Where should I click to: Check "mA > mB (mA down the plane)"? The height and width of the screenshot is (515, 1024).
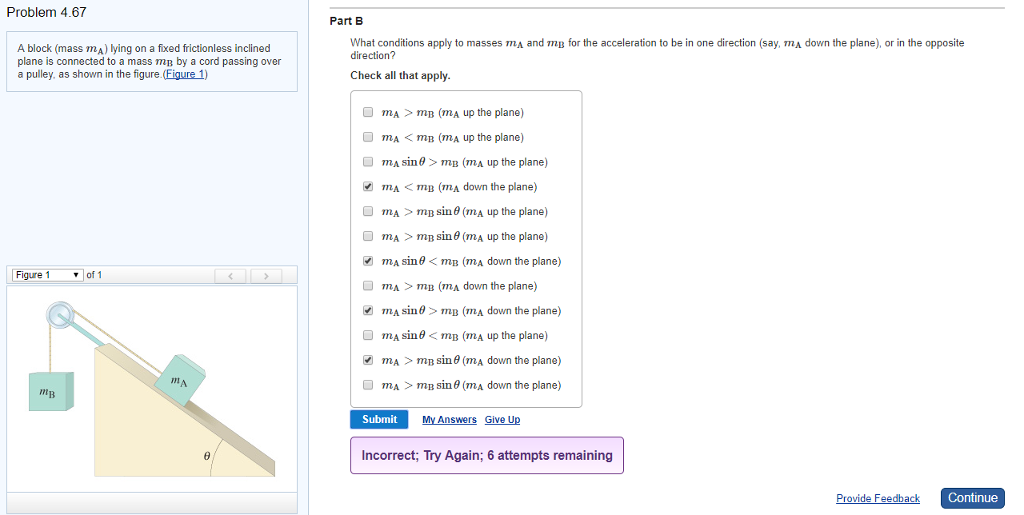(x=368, y=286)
